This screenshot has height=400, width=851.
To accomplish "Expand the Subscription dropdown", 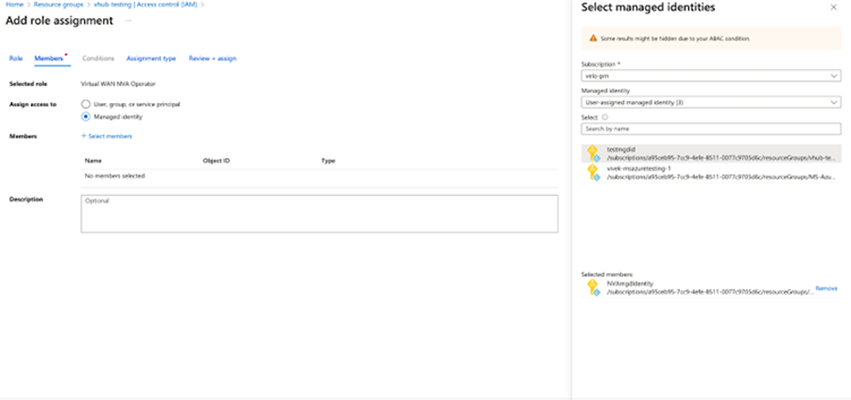I will [x=710, y=76].
